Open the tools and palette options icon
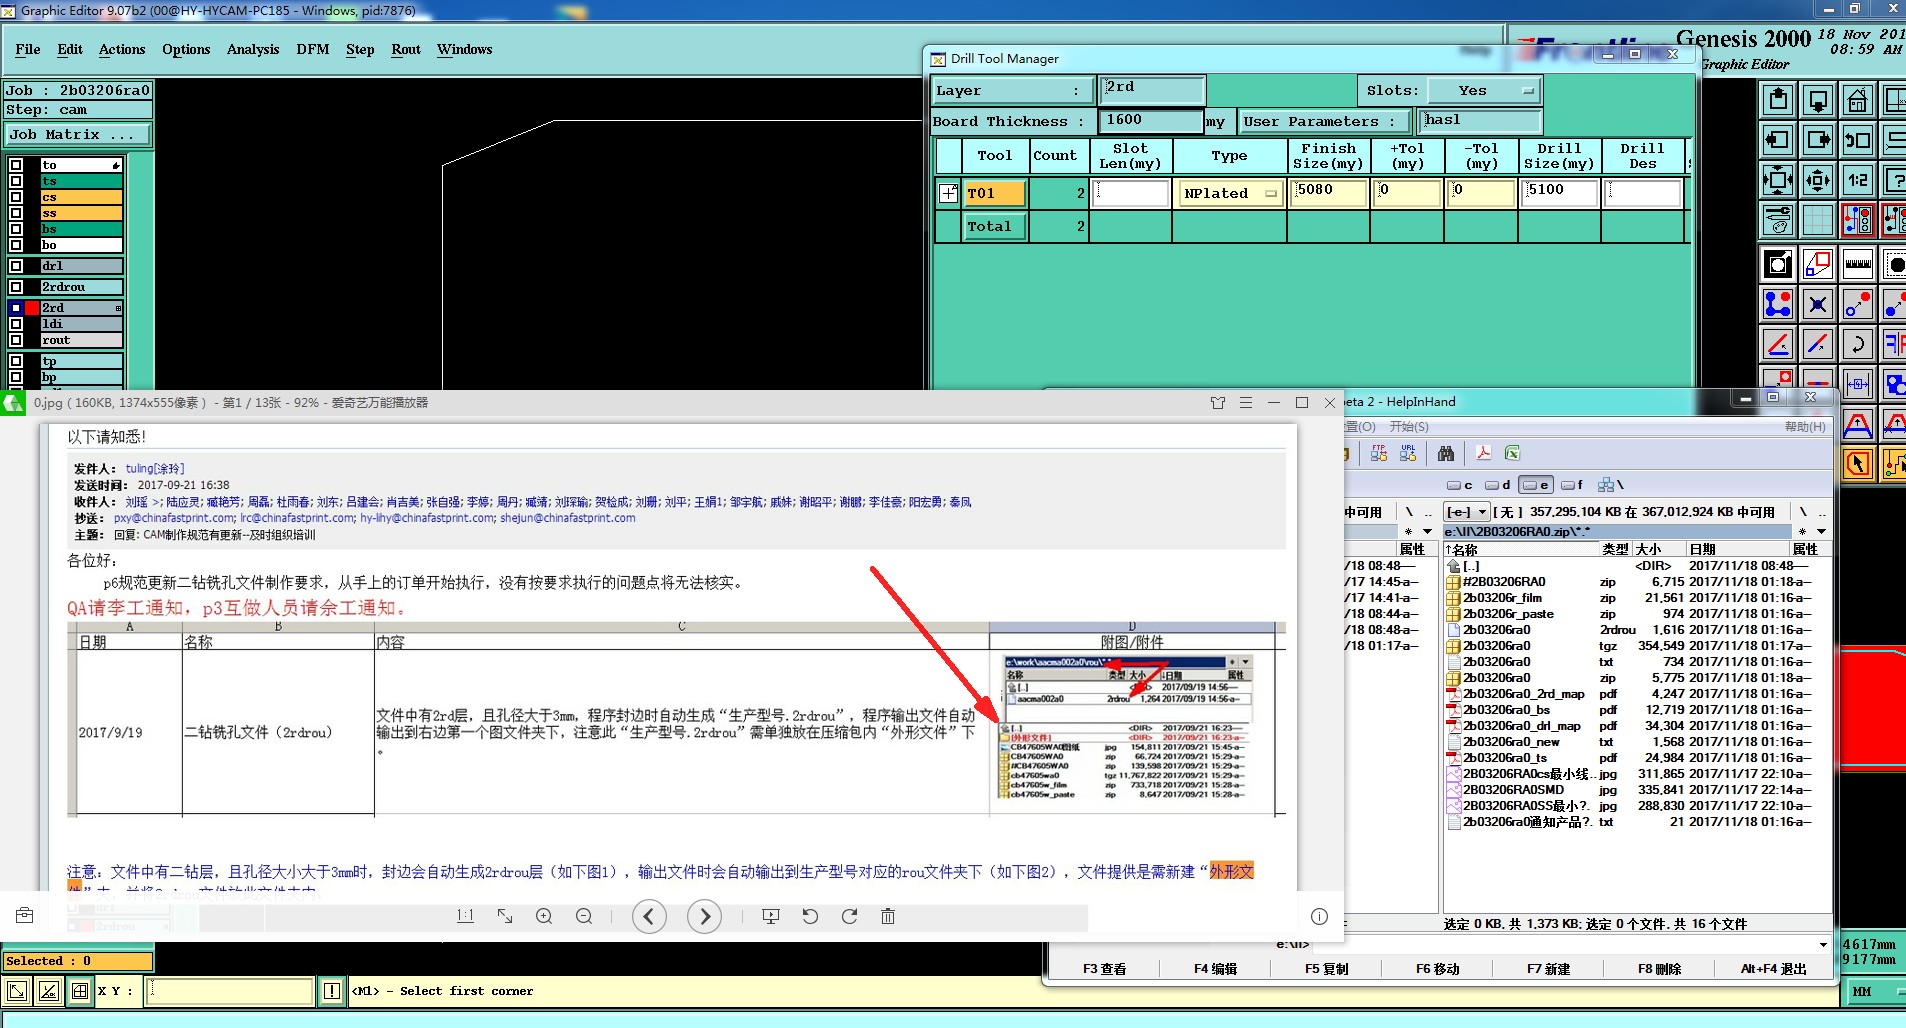 pyautogui.click(x=1777, y=220)
